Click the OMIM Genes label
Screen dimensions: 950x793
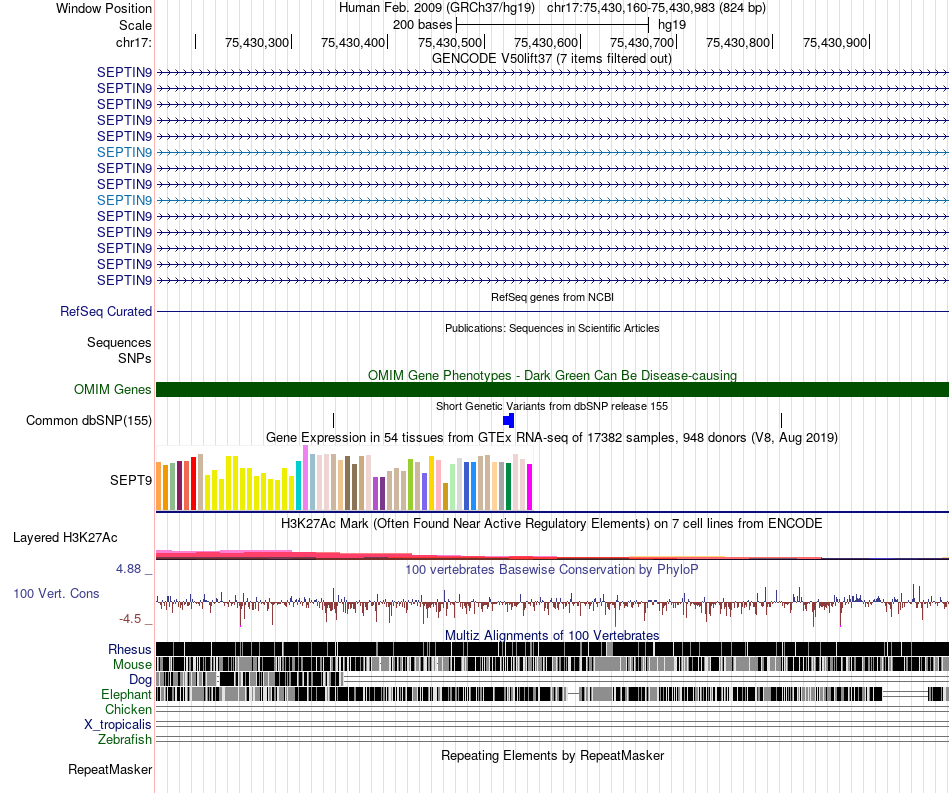tap(113, 390)
